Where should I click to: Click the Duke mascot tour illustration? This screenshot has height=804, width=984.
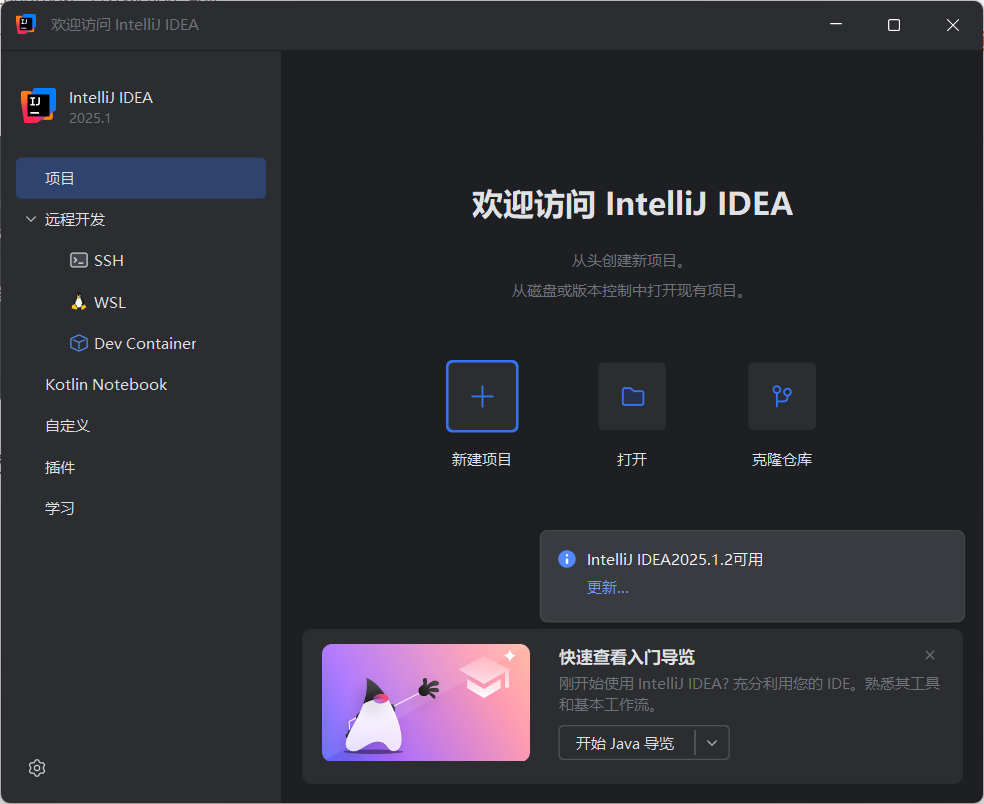coord(425,702)
